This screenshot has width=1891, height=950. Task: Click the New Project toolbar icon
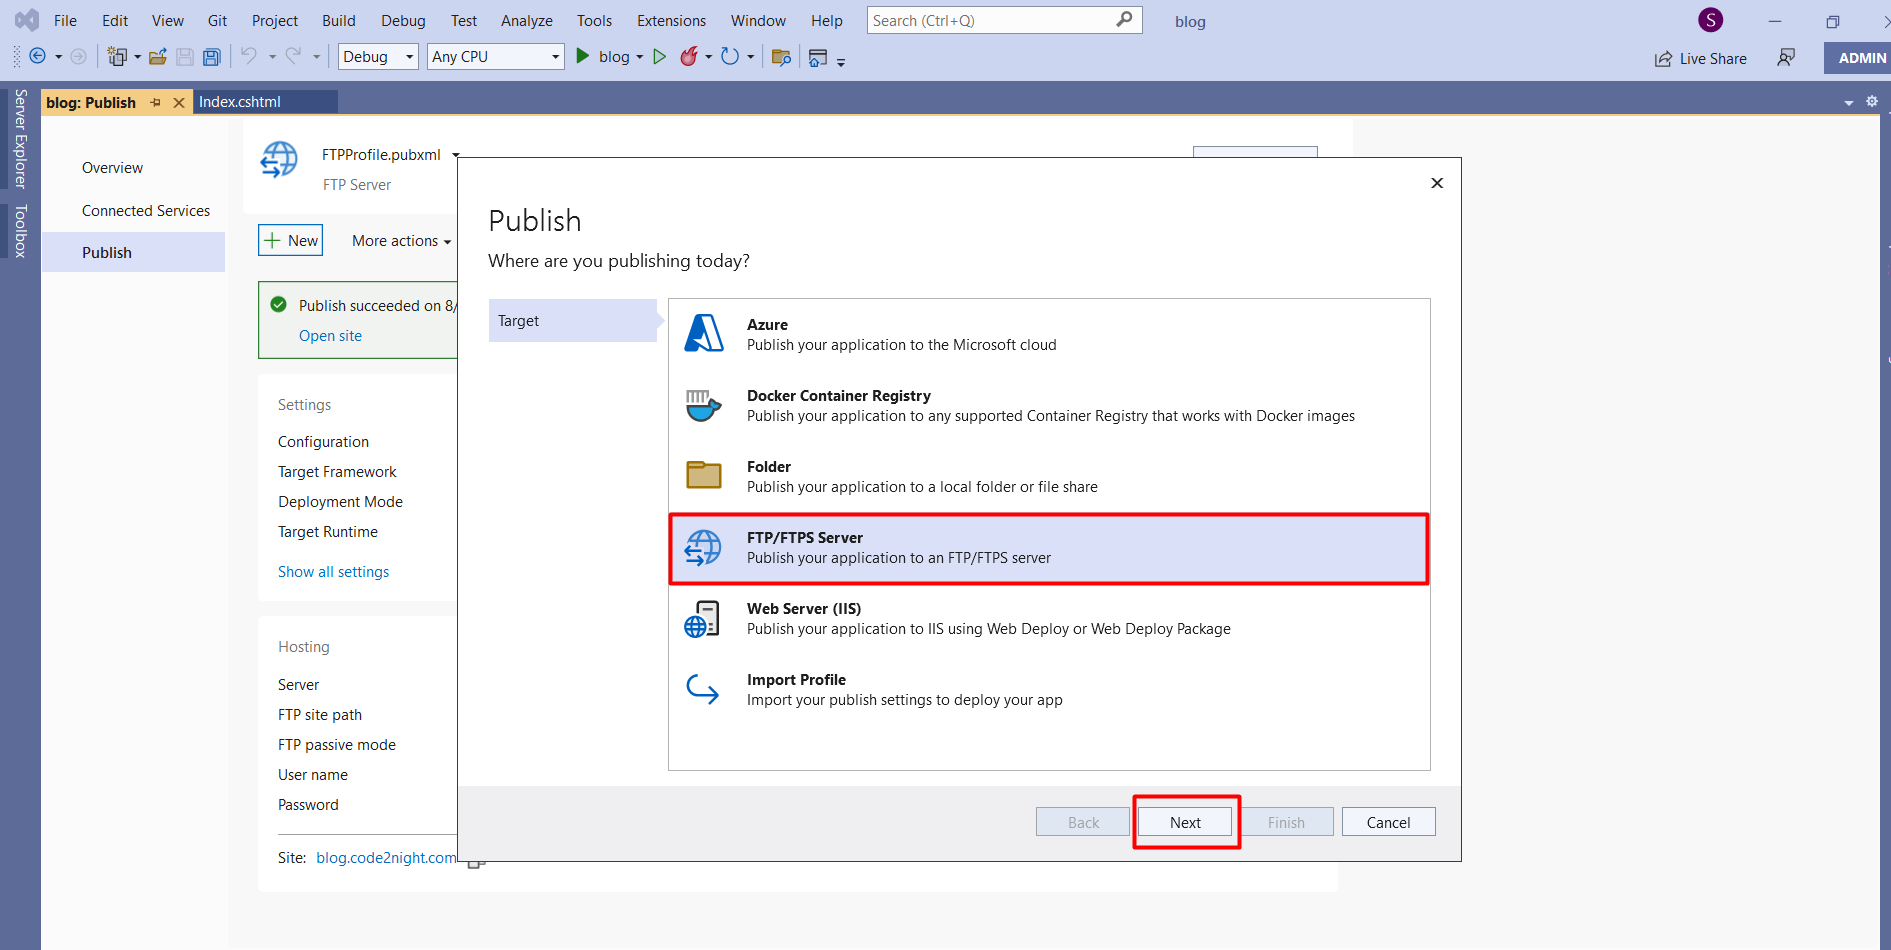click(118, 56)
